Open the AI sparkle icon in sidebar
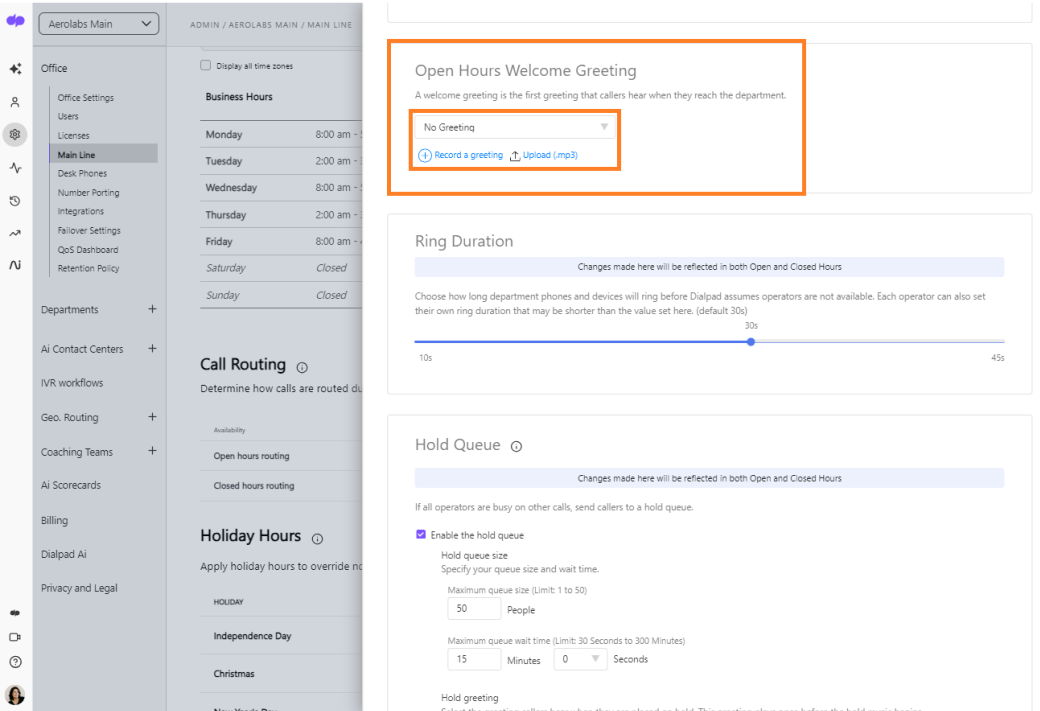Screen dimensions: 1040x711 [15, 69]
